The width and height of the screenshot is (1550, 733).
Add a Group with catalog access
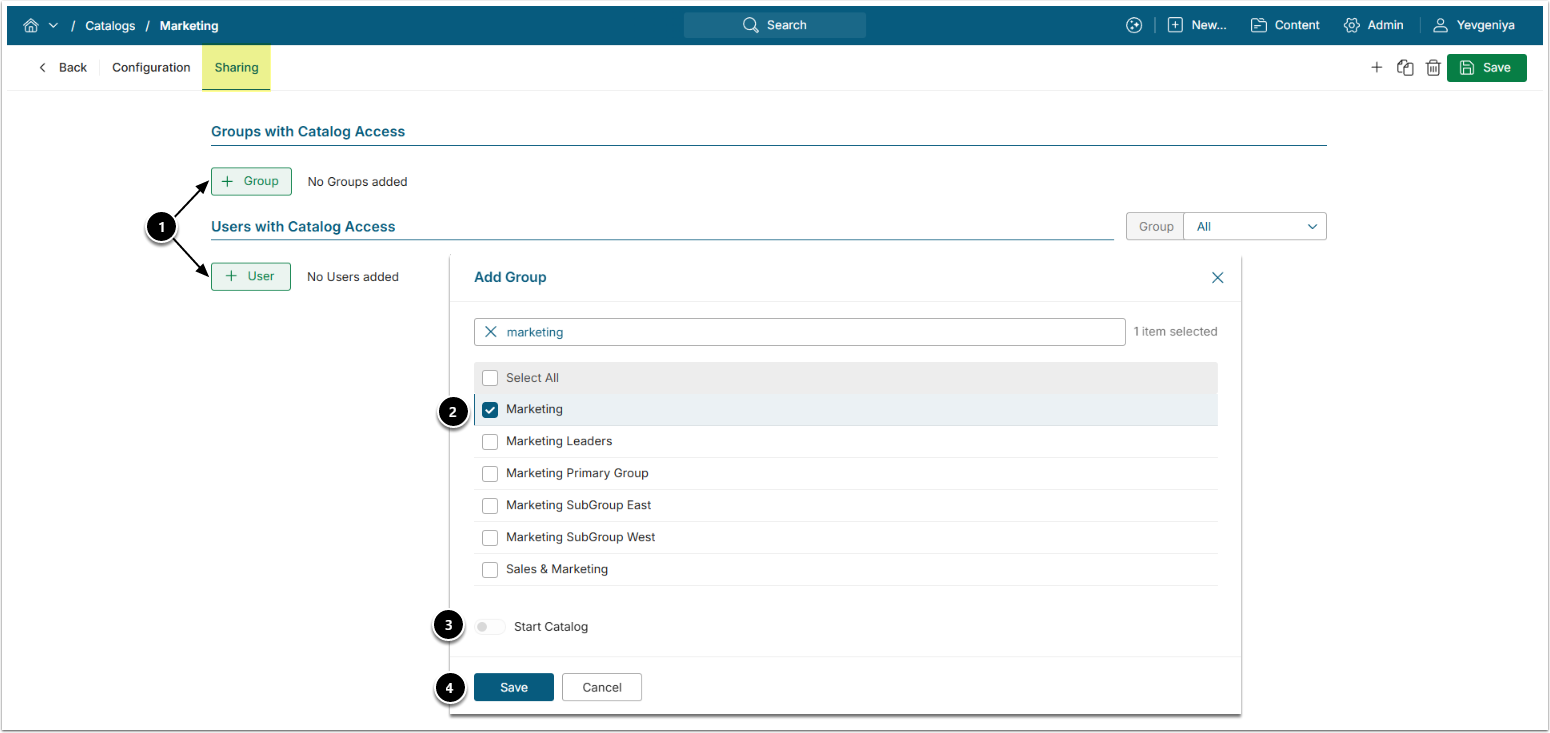251,181
